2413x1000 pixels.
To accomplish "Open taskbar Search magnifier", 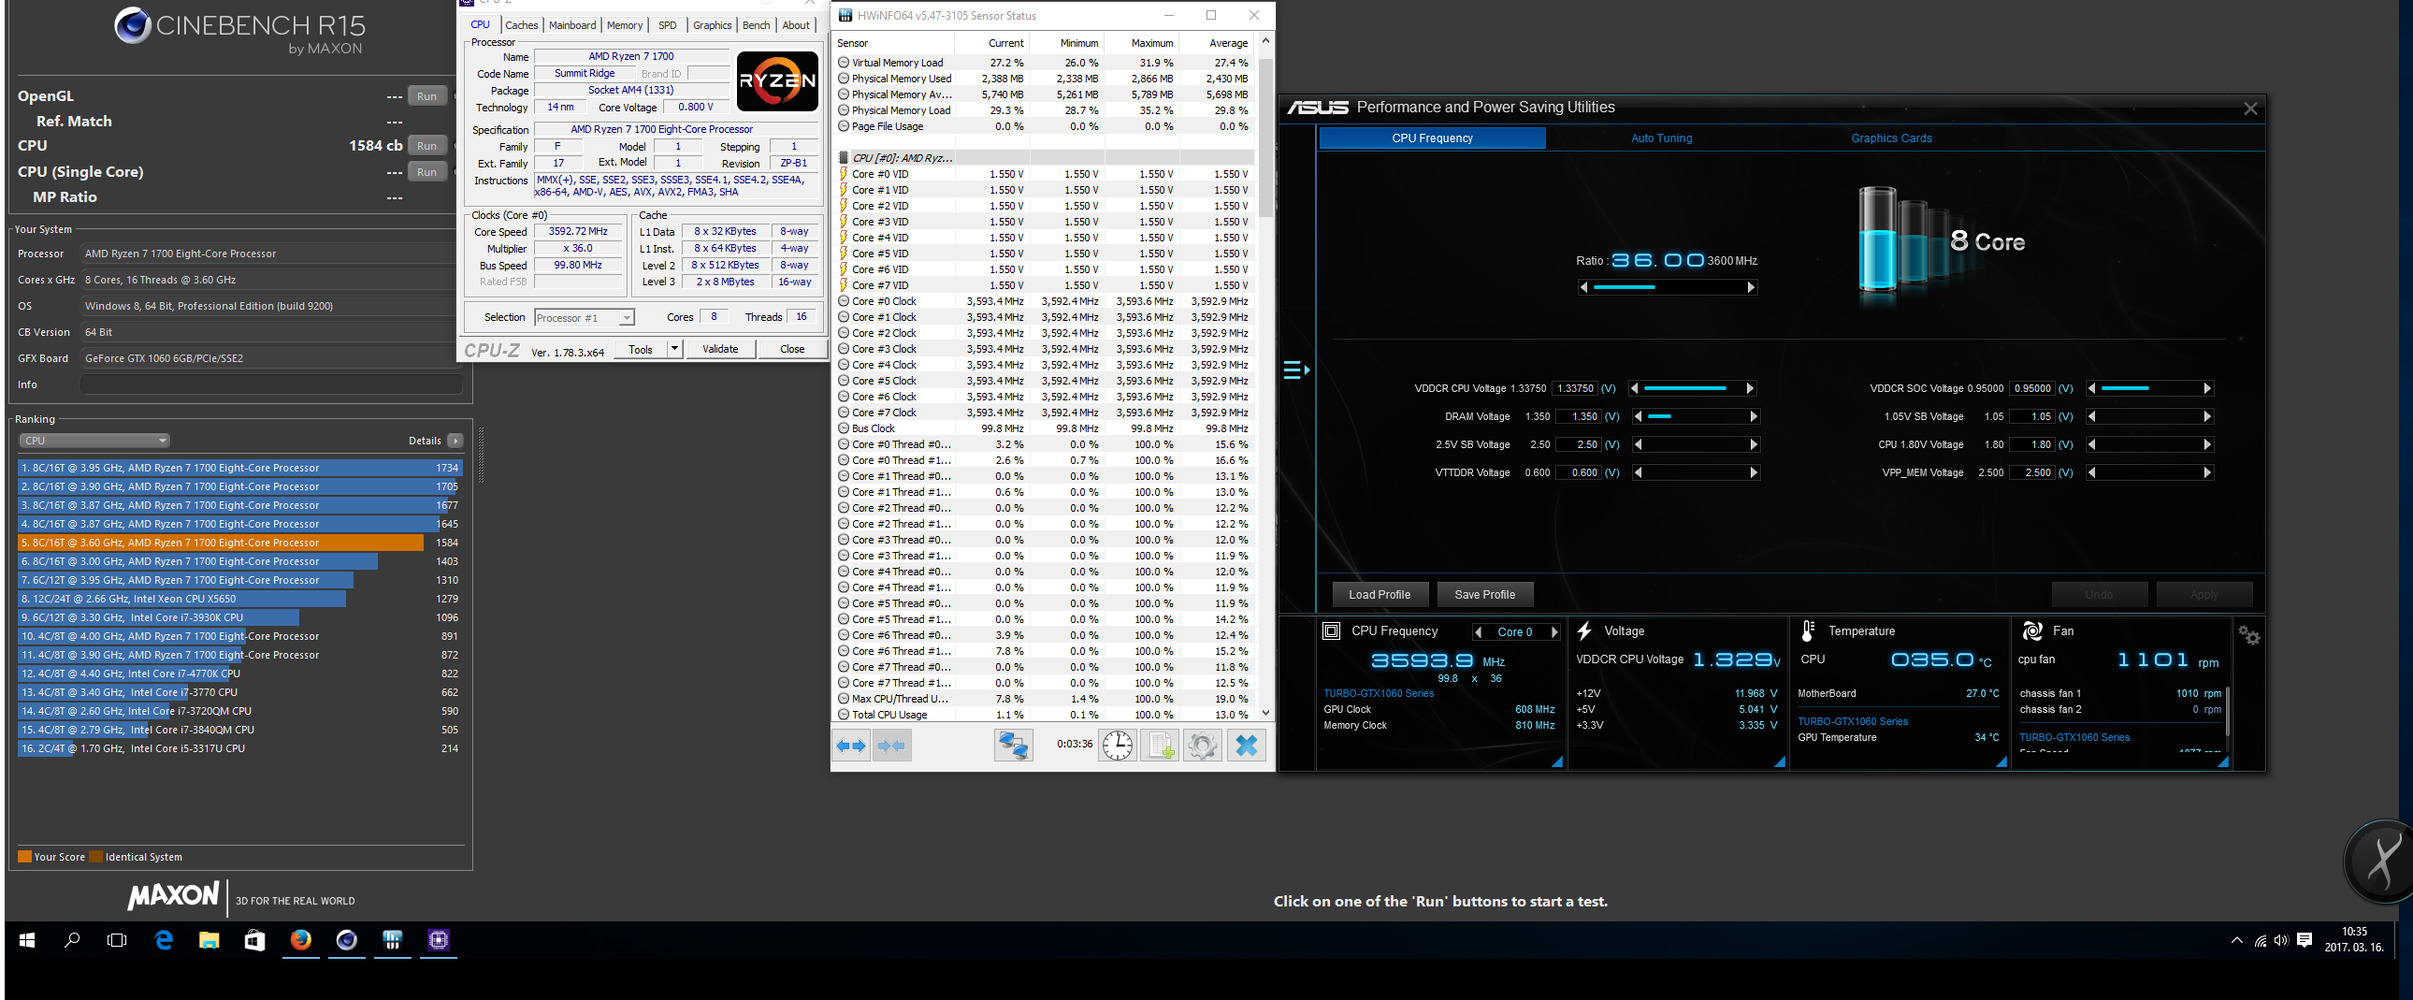I will [x=72, y=940].
